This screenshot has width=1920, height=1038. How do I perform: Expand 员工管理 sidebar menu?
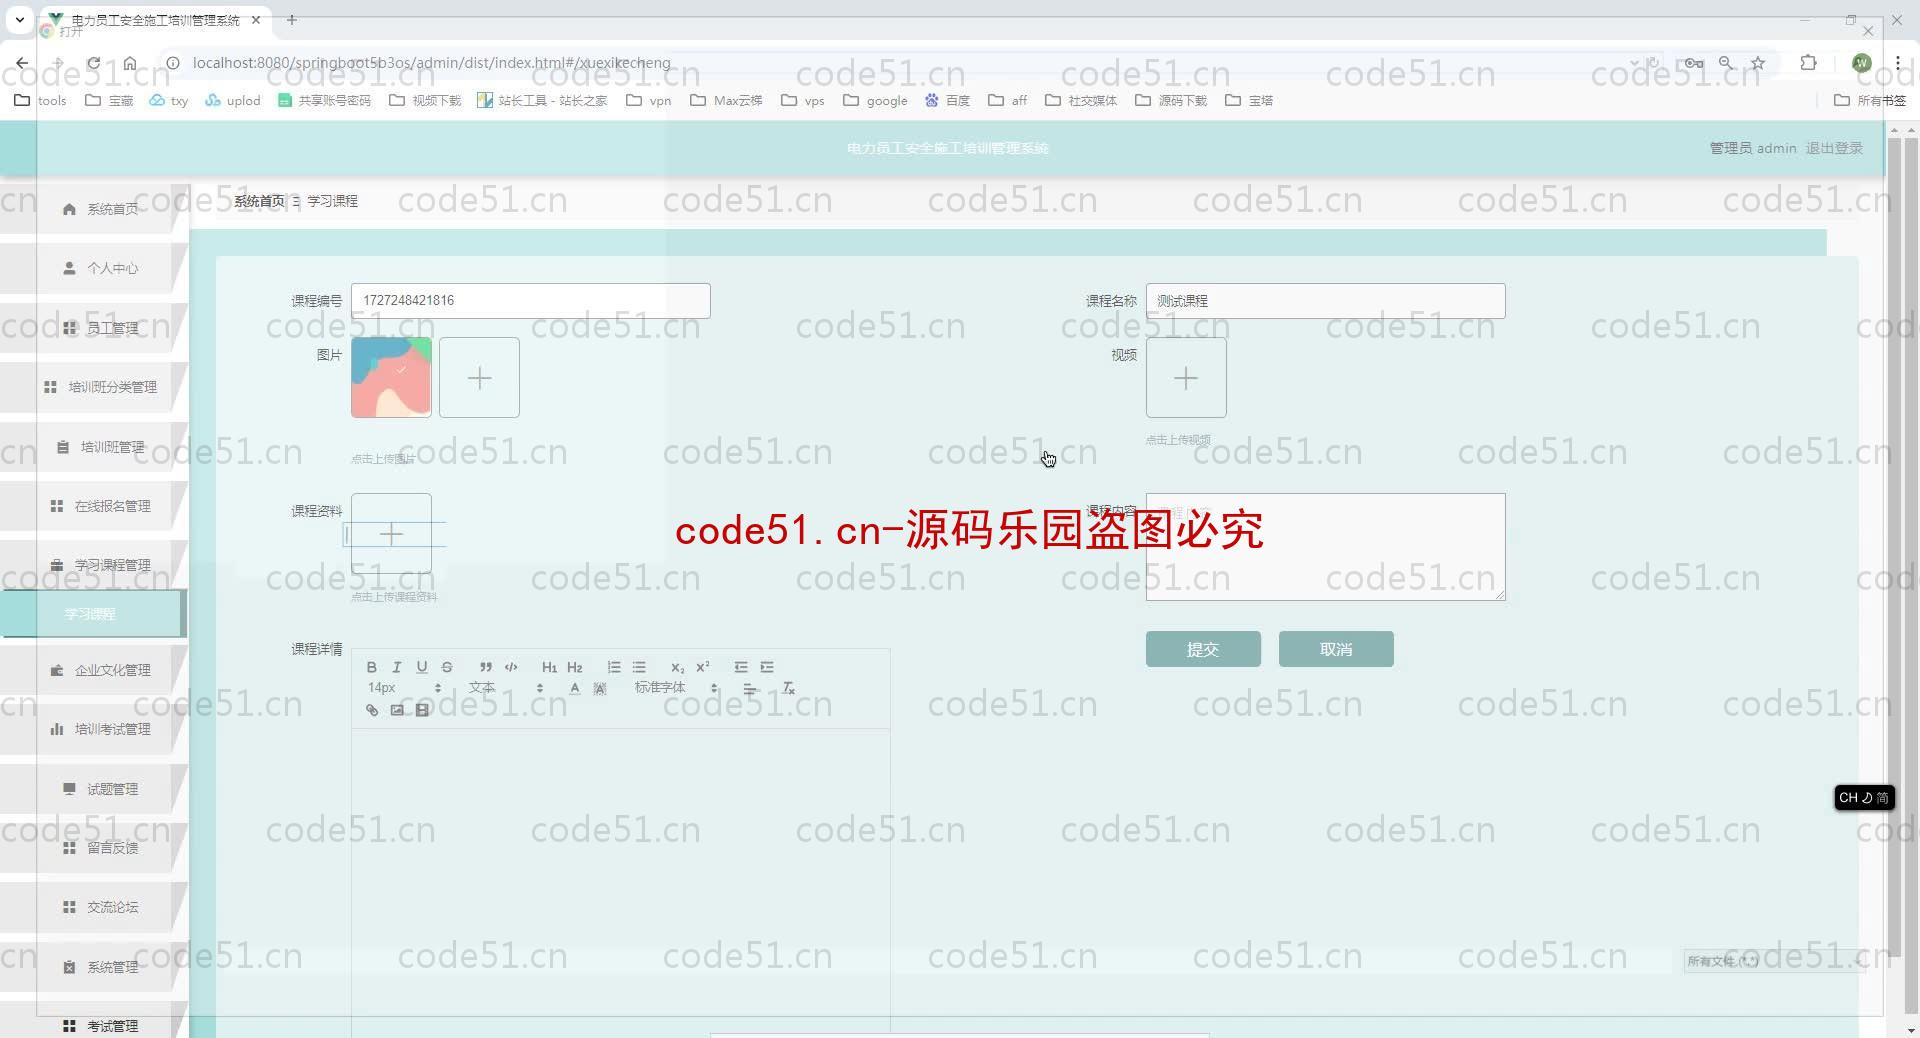[95, 328]
